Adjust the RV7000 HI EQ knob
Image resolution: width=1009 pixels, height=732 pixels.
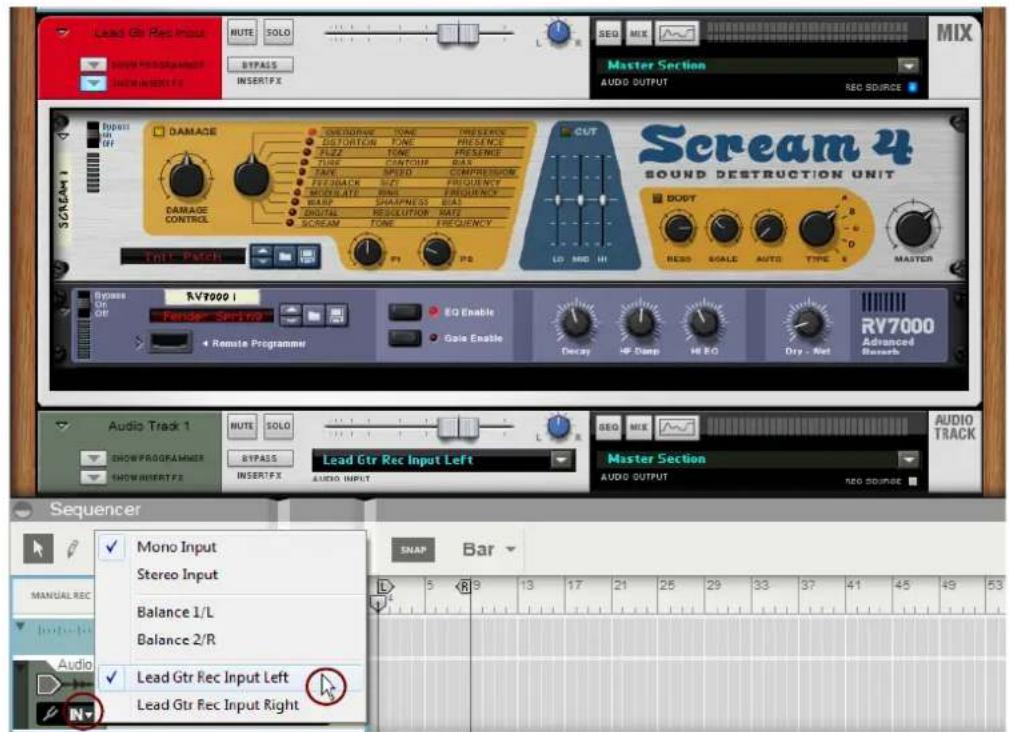coord(704,322)
